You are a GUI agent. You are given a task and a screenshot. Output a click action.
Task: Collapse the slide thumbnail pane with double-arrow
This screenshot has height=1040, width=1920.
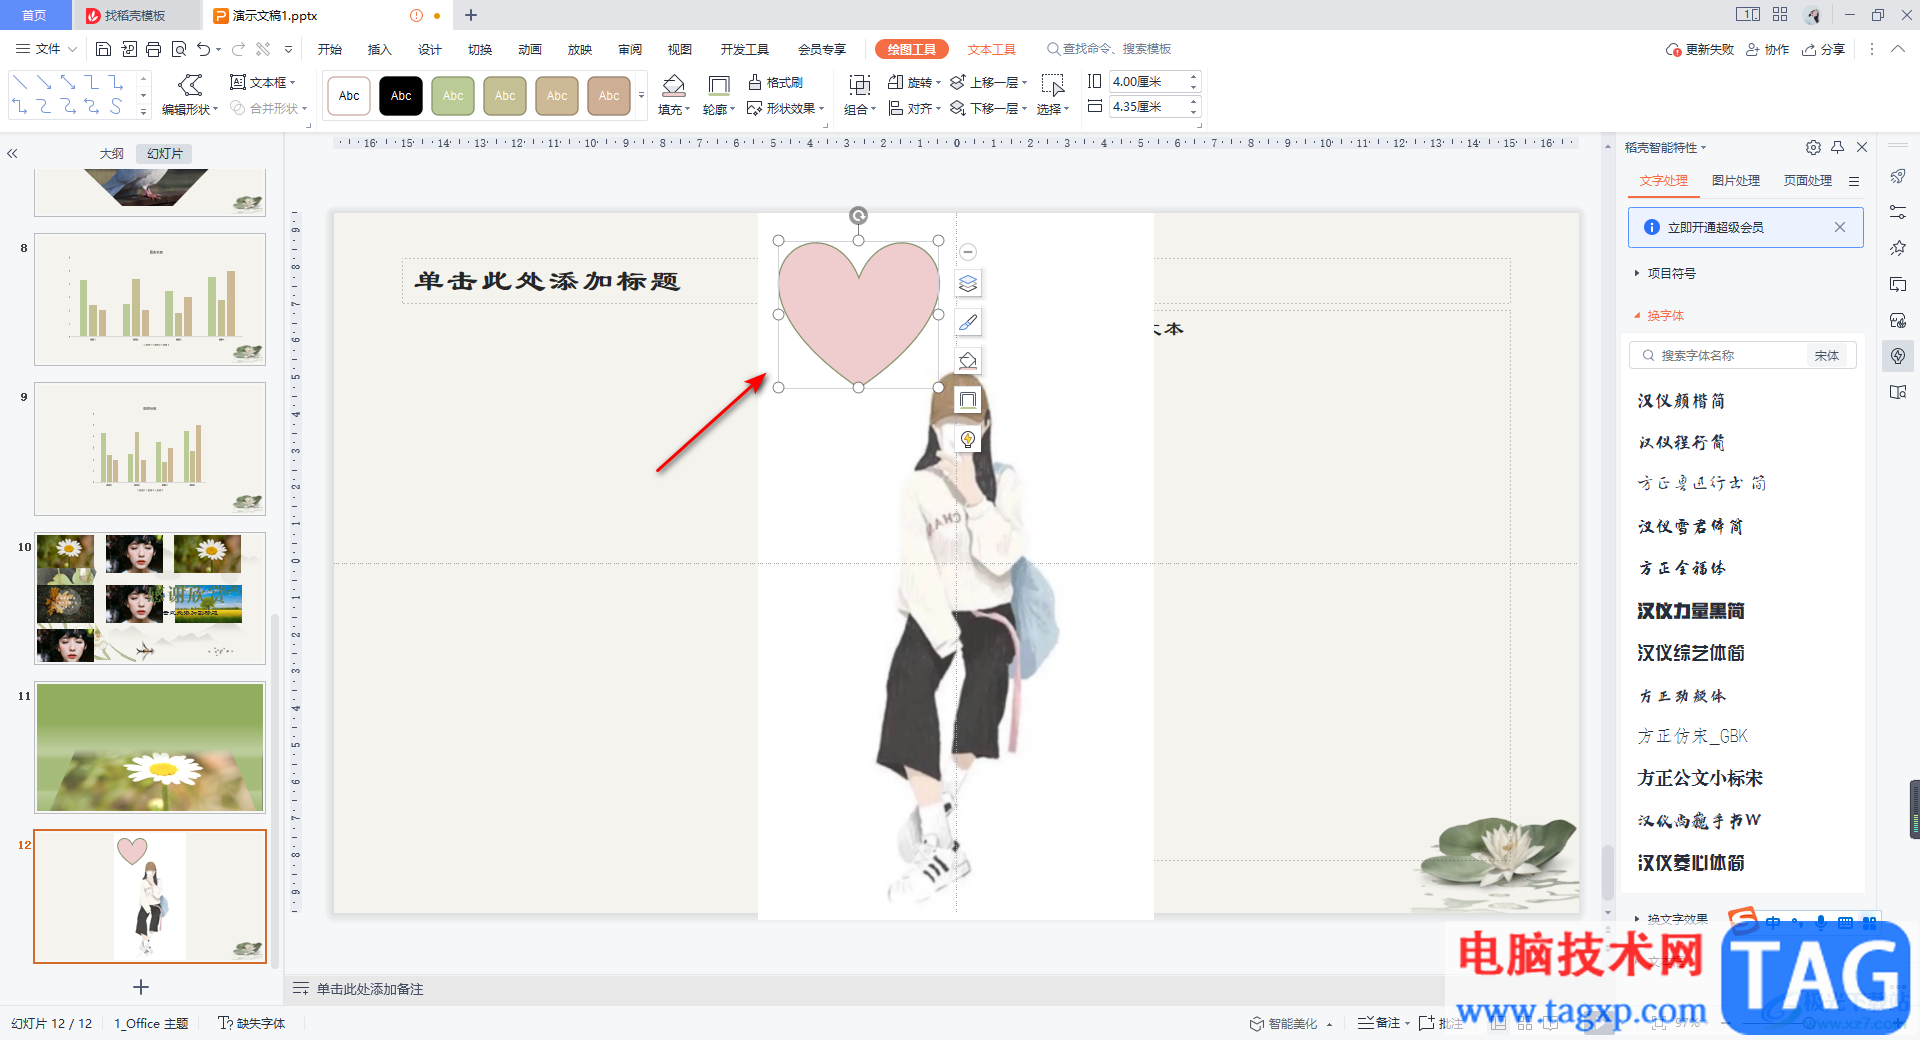pyautogui.click(x=12, y=154)
